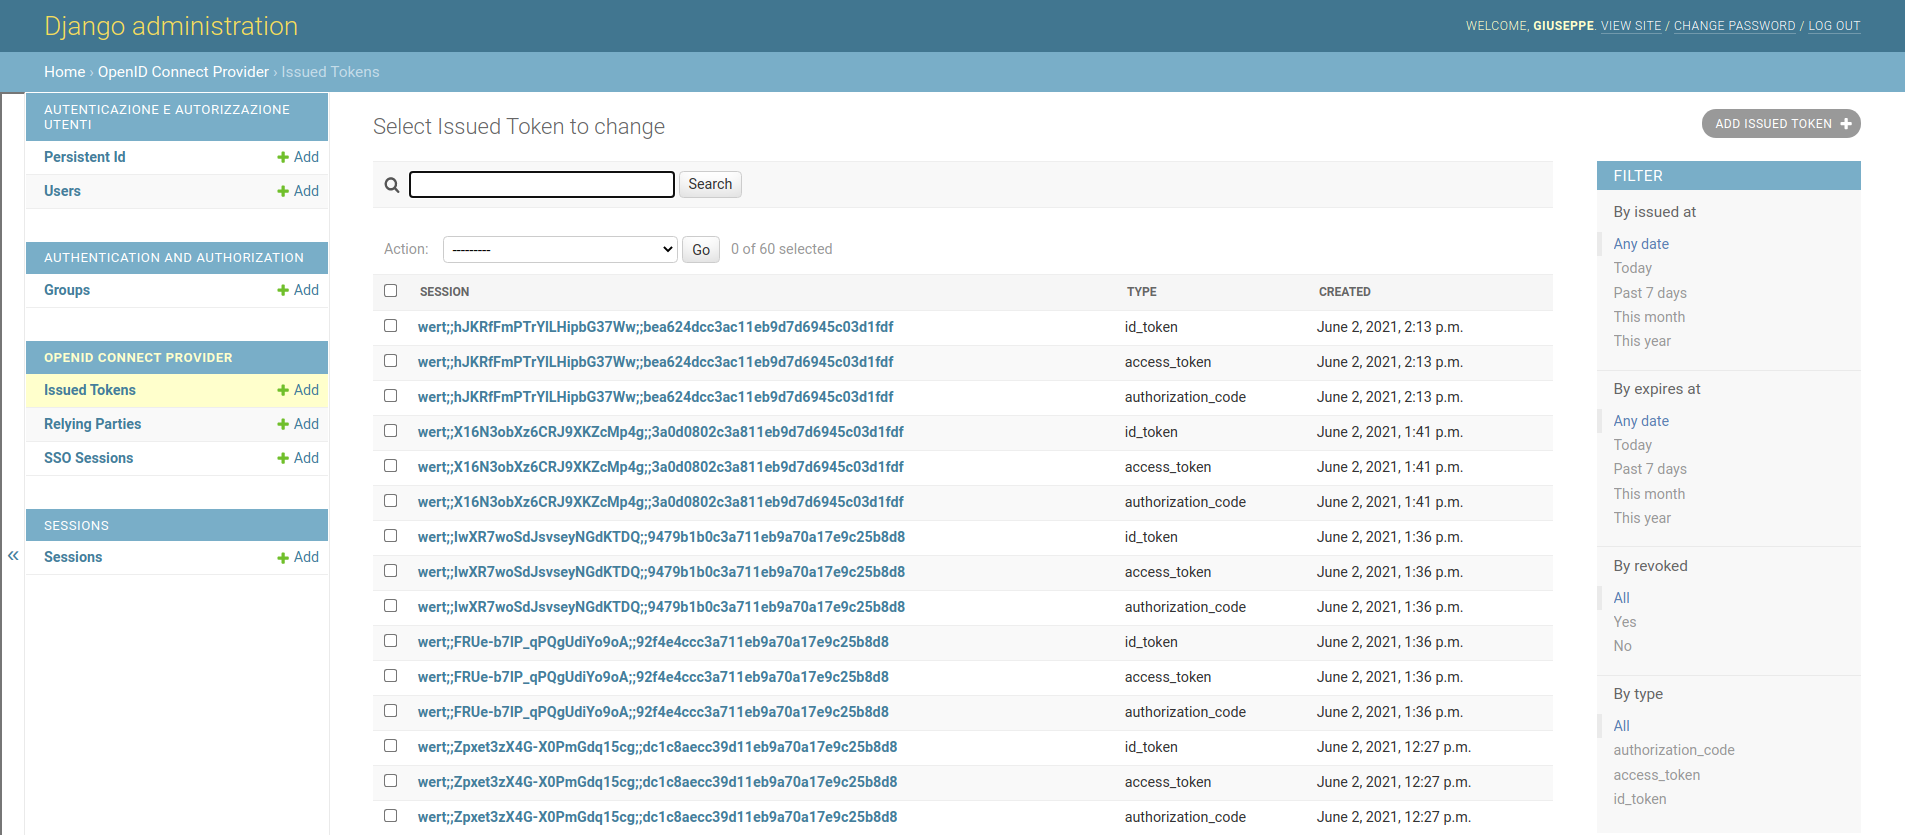Image resolution: width=1905 pixels, height=835 pixels.
Task: Check the X16N3obXz6 access_token row
Action: pyautogui.click(x=390, y=466)
